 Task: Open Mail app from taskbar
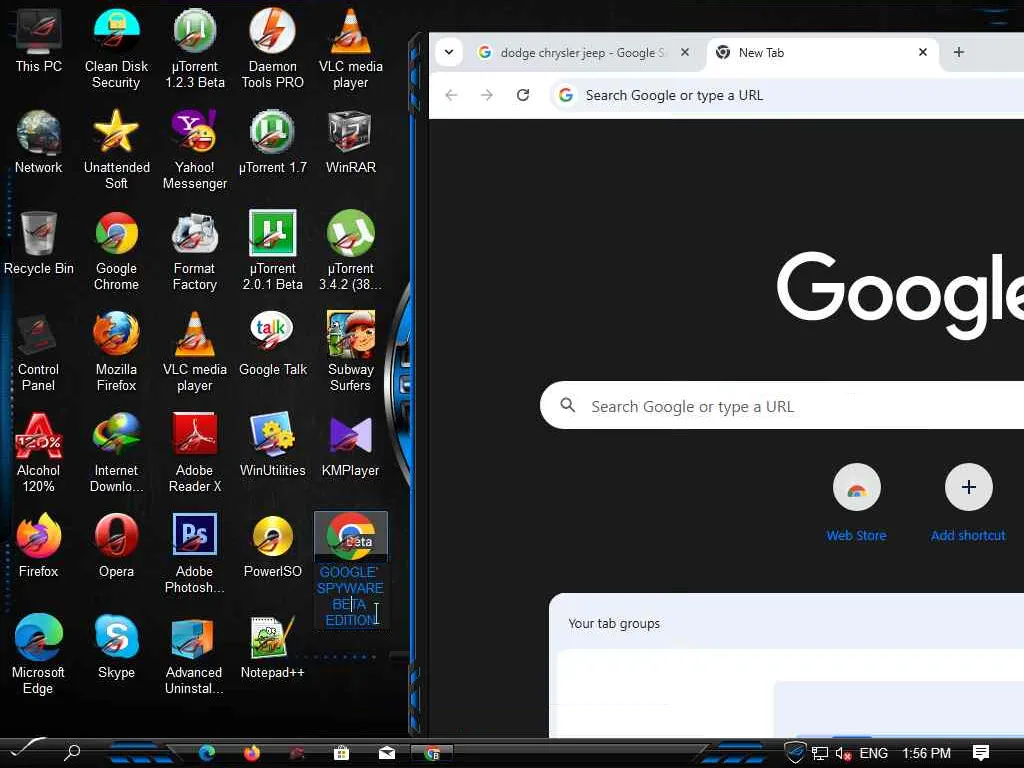tap(387, 753)
